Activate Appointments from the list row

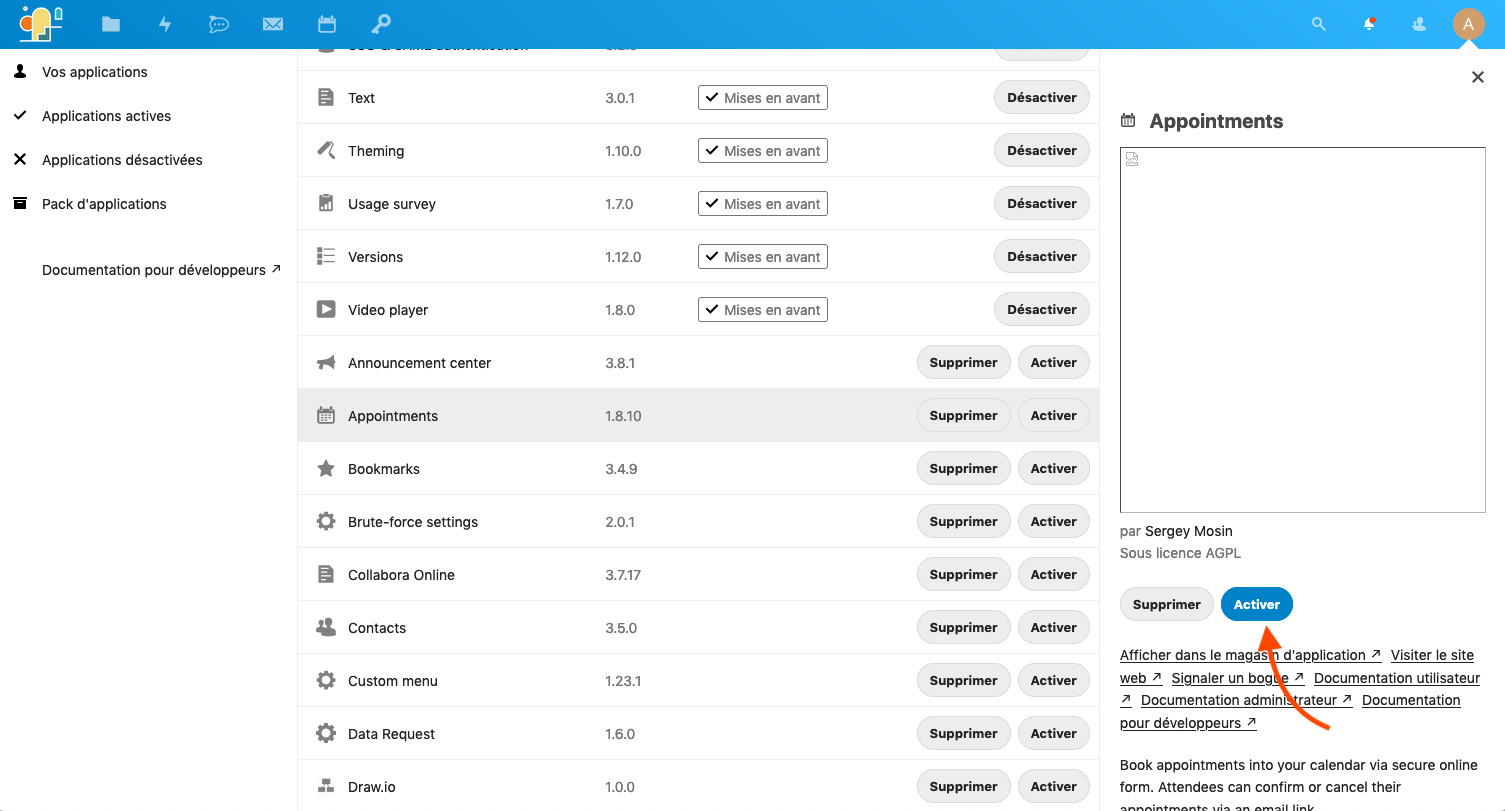(1054, 415)
